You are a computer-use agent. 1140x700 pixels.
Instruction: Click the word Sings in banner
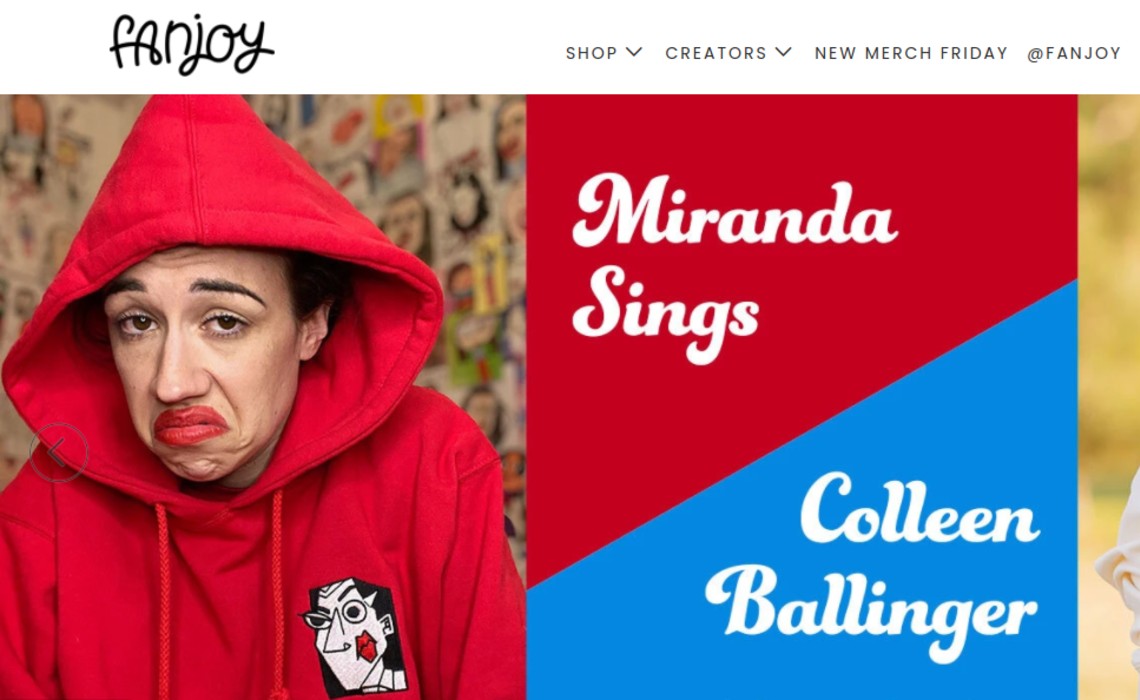665,313
